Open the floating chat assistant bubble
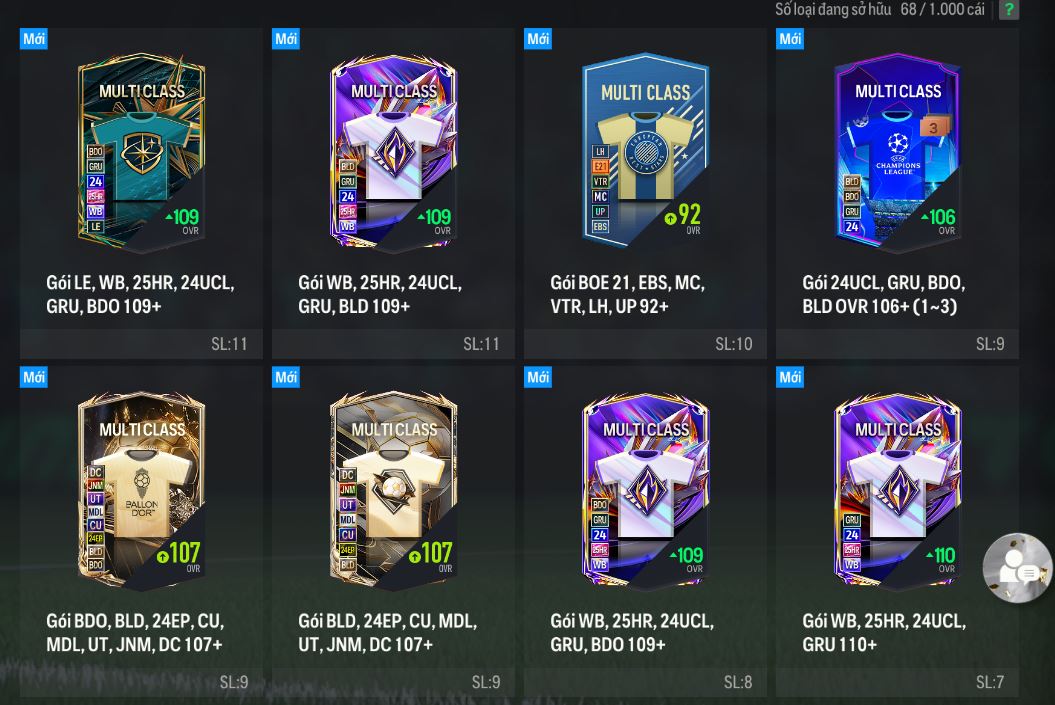This screenshot has width=1055, height=705. [1017, 568]
